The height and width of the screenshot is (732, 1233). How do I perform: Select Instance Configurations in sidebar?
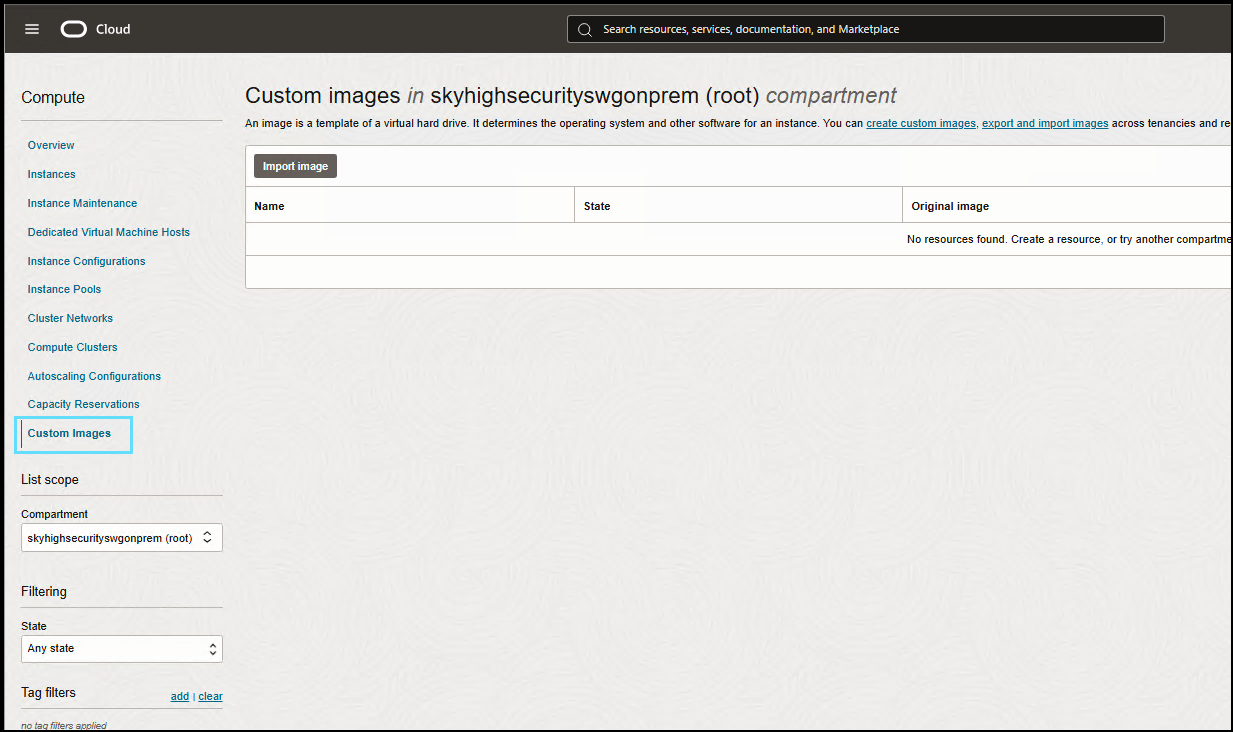(x=86, y=262)
